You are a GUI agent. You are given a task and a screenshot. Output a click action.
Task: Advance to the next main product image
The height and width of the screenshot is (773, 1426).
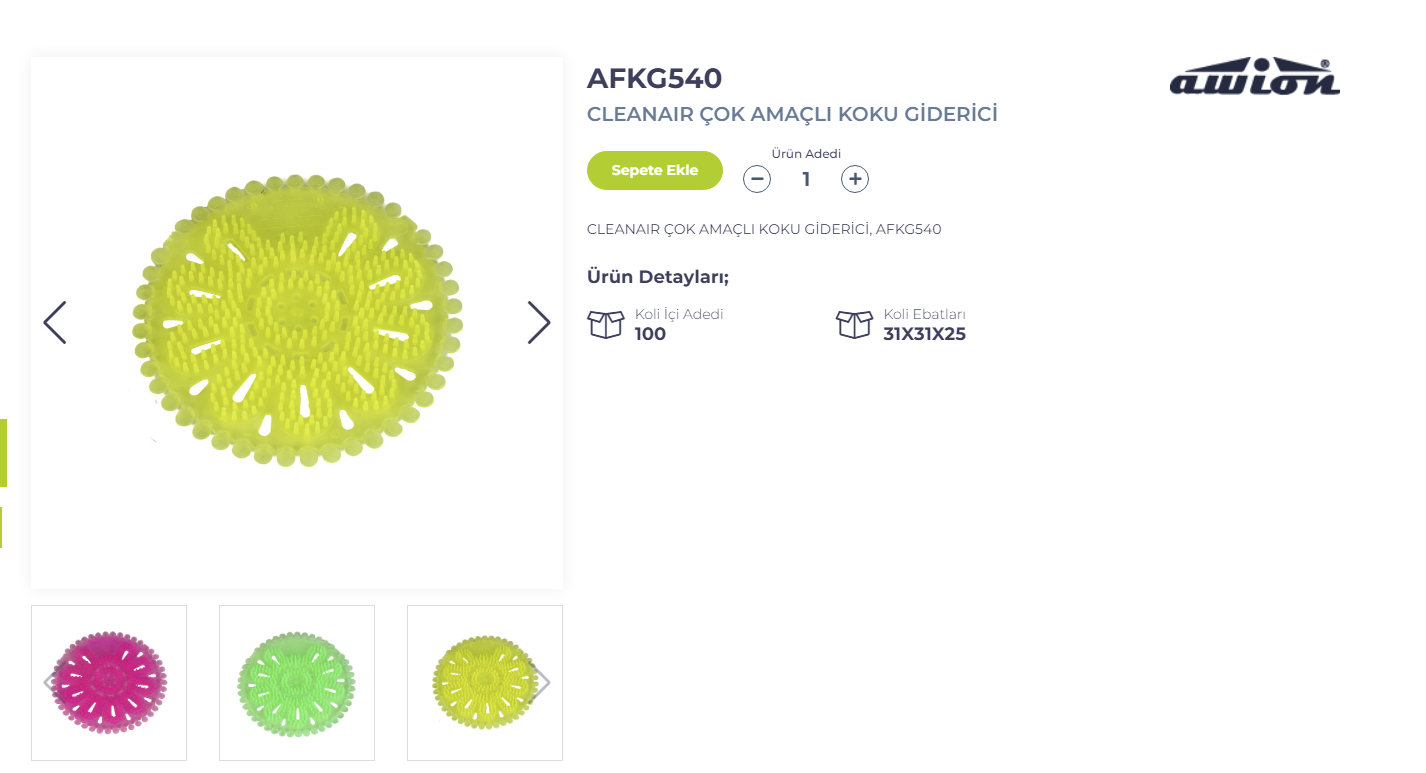point(539,323)
